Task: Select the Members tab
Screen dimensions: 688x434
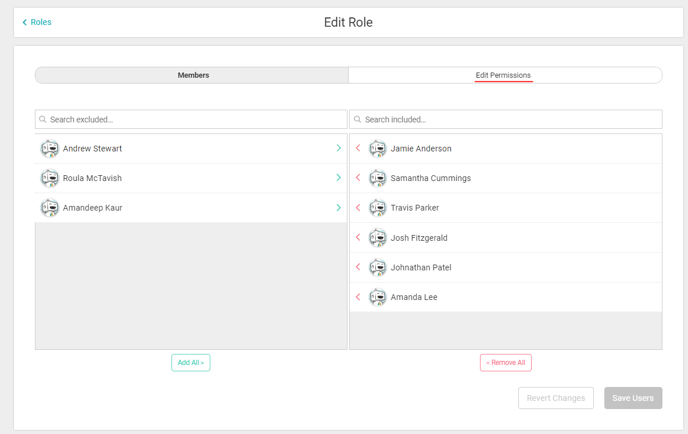Action: click(193, 76)
